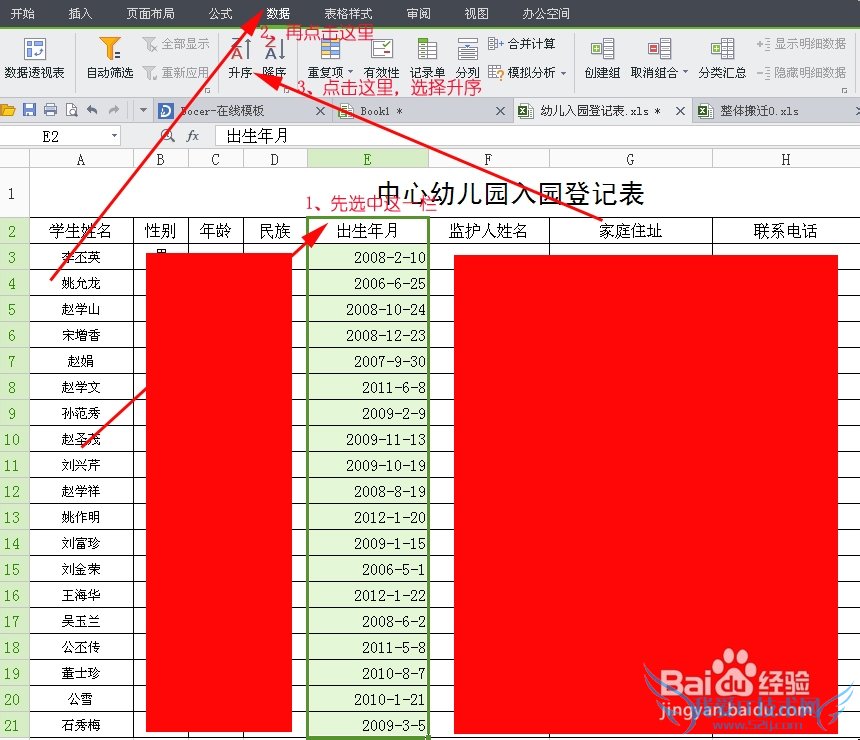Open the 页面布局 ribbon tab
Viewport: 860px width, 740px height.
pyautogui.click(x=150, y=13)
